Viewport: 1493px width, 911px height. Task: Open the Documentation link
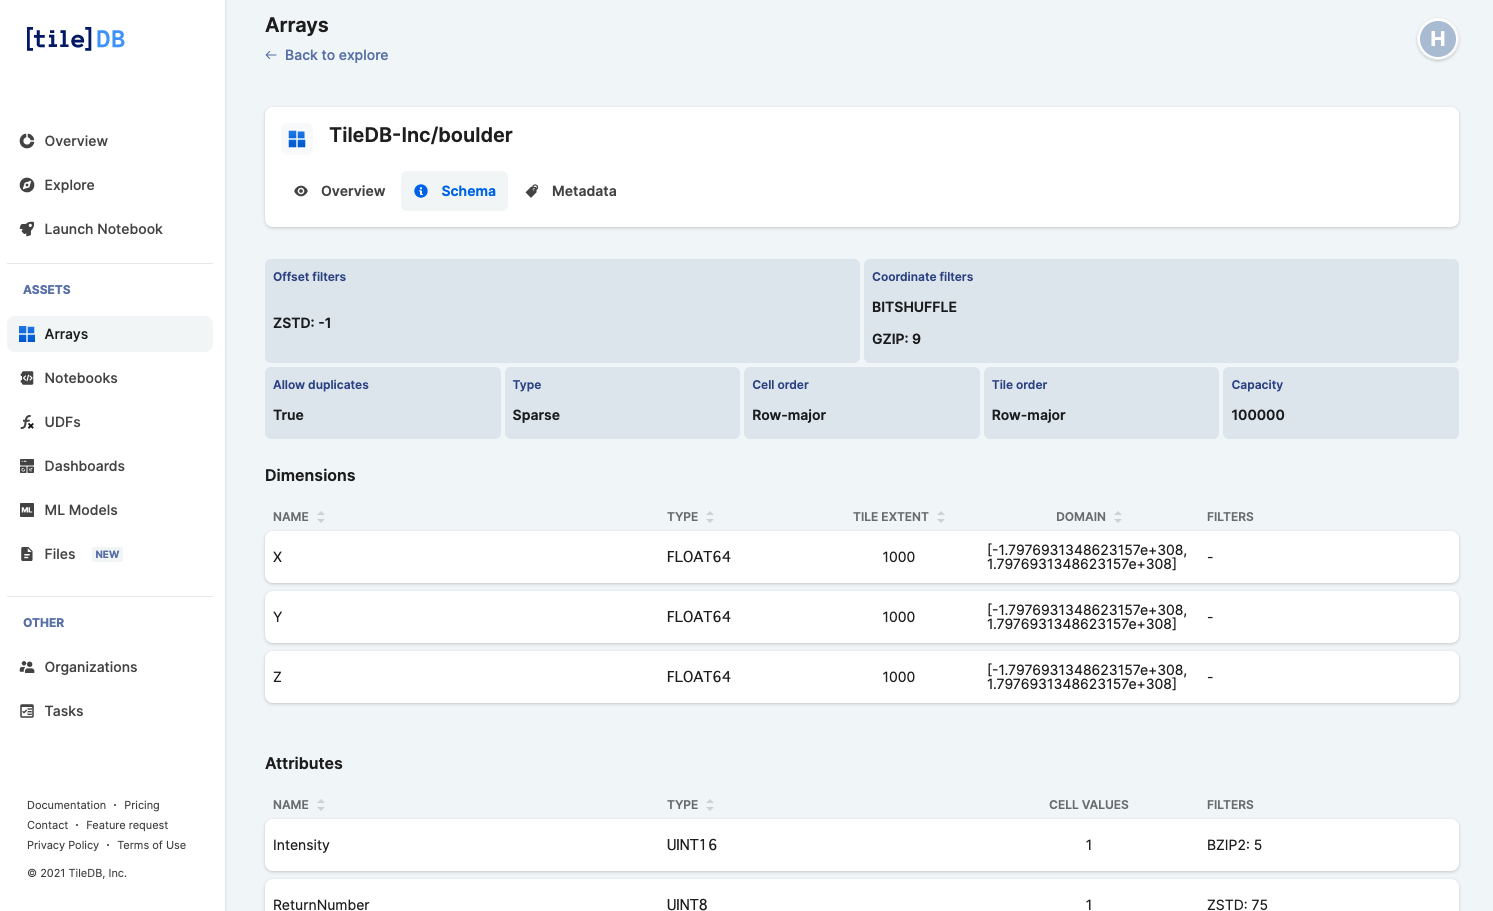coord(66,805)
